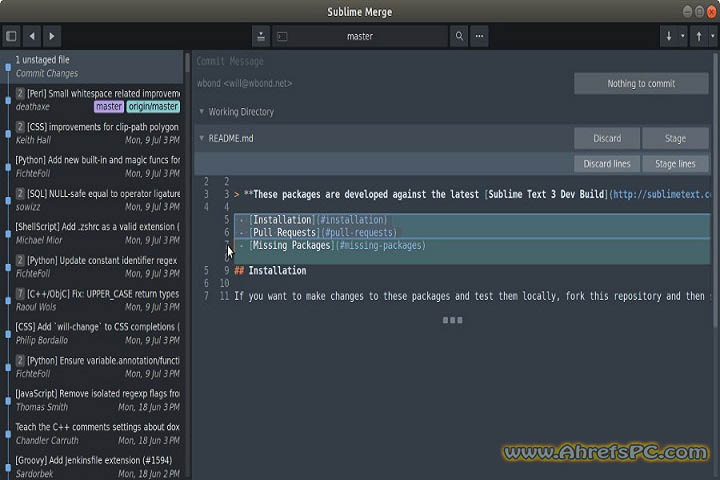
Task: Click the commit list vertical scrollbar
Action: click(x=187, y=62)
